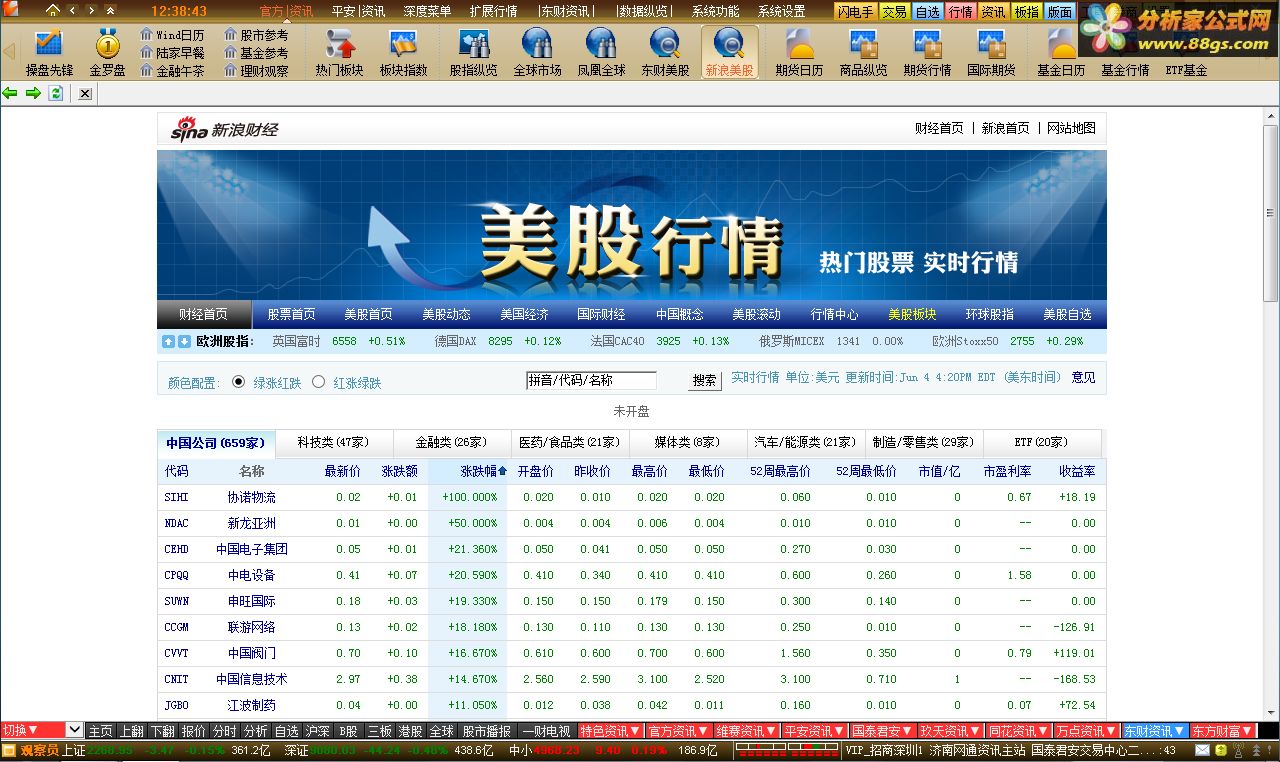Switch to the 医药/食品类 (21家) tab
This screenshot has width=1280, height=762.
tap(569, 442)
